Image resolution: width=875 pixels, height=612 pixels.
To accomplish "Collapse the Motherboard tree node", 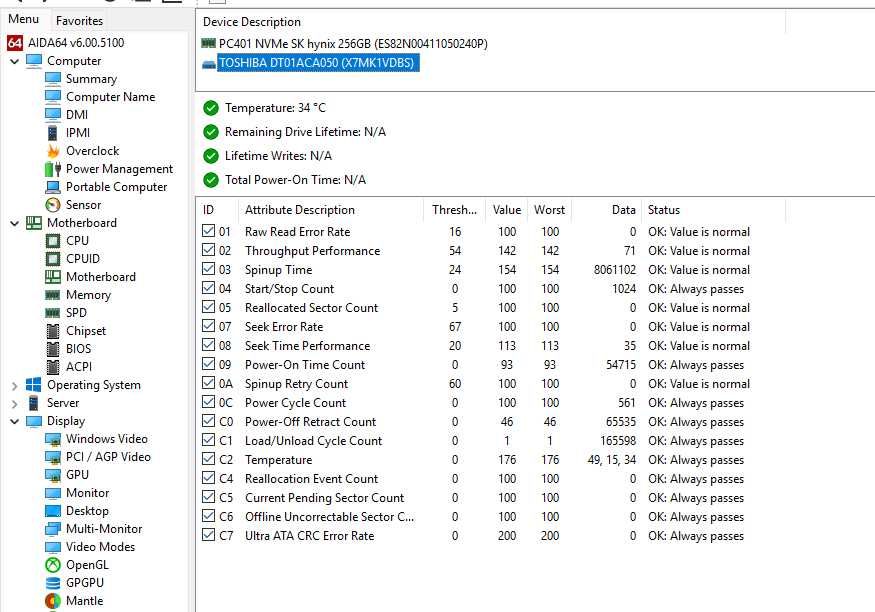I will click(x=15, y=223).
